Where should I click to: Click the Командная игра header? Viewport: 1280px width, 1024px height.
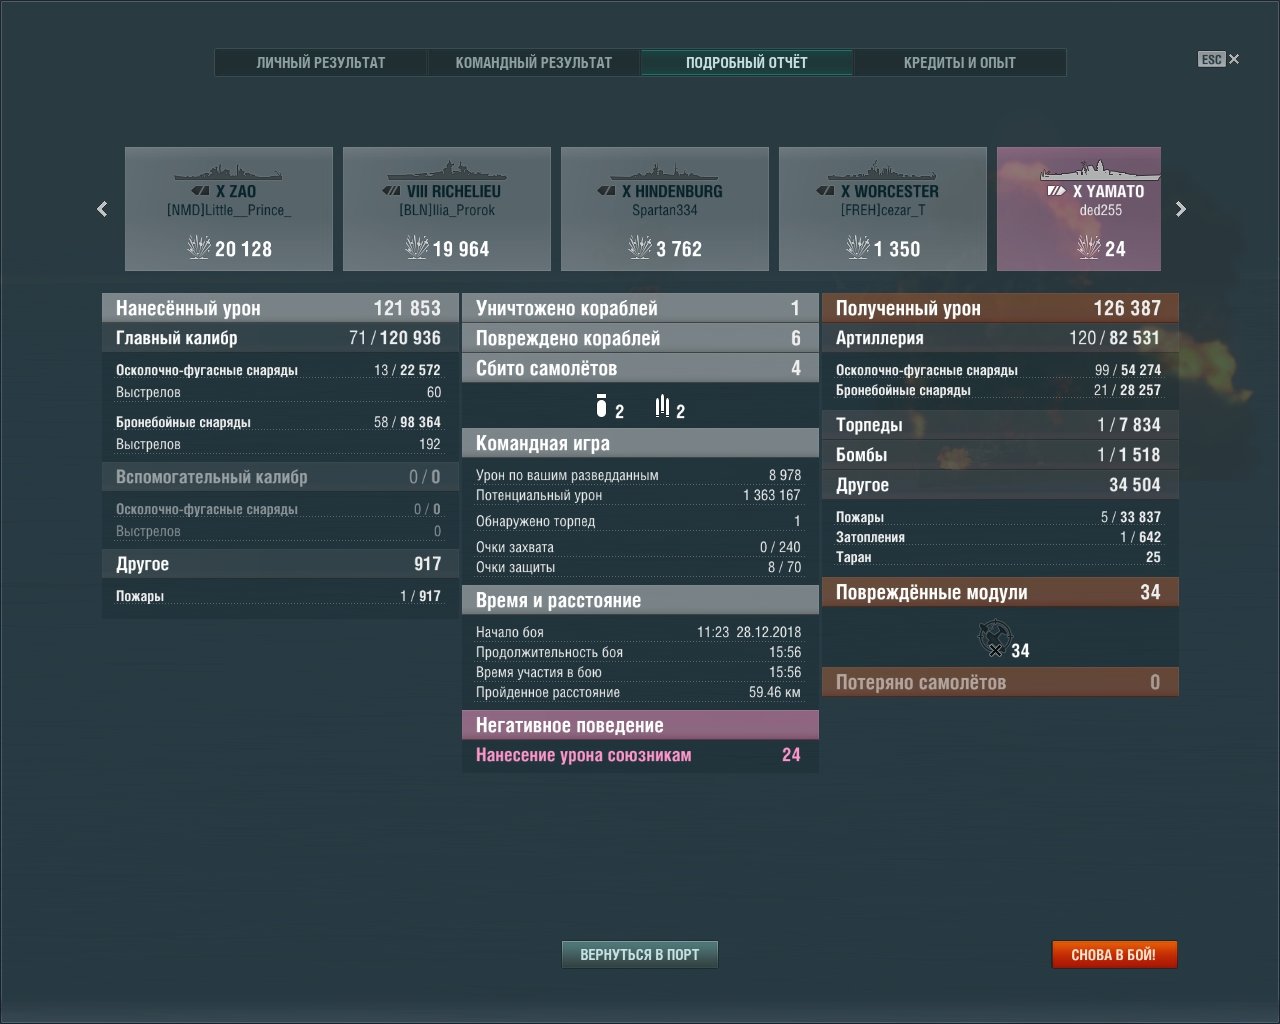(640, 443)
